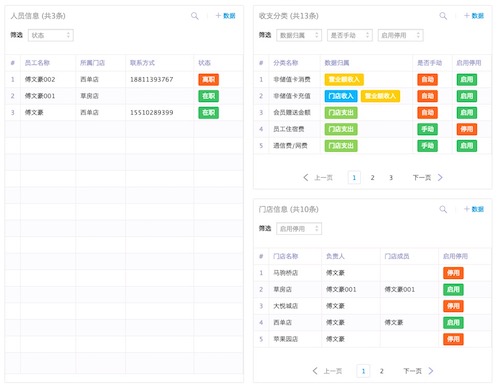
Task: Select store name 苹果园店
Action: tap(286, 339)
